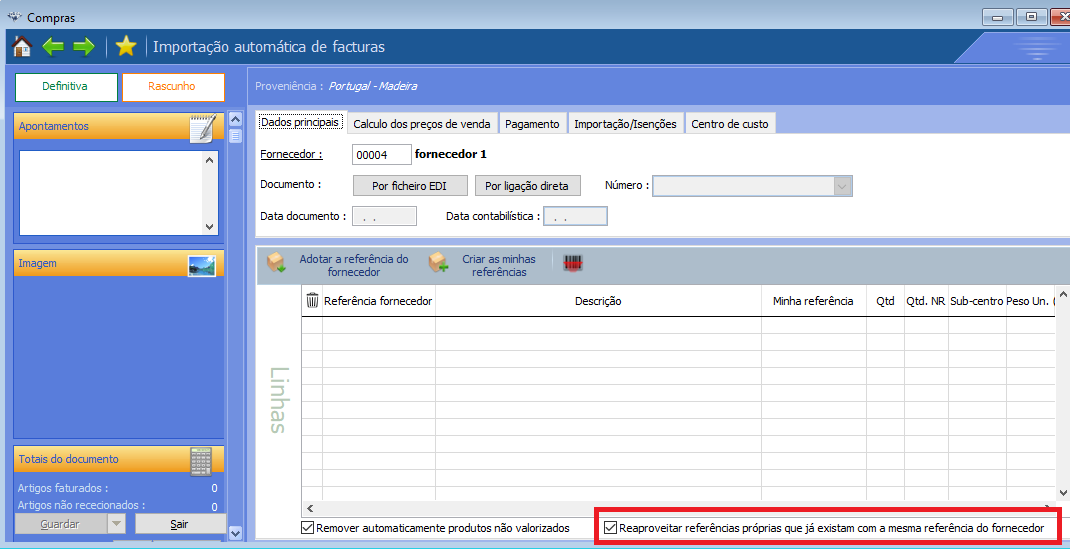The height and width of the screenshot is (549, 1070).
Task: Expand the Número dropdown list
Action: (842, 186)
